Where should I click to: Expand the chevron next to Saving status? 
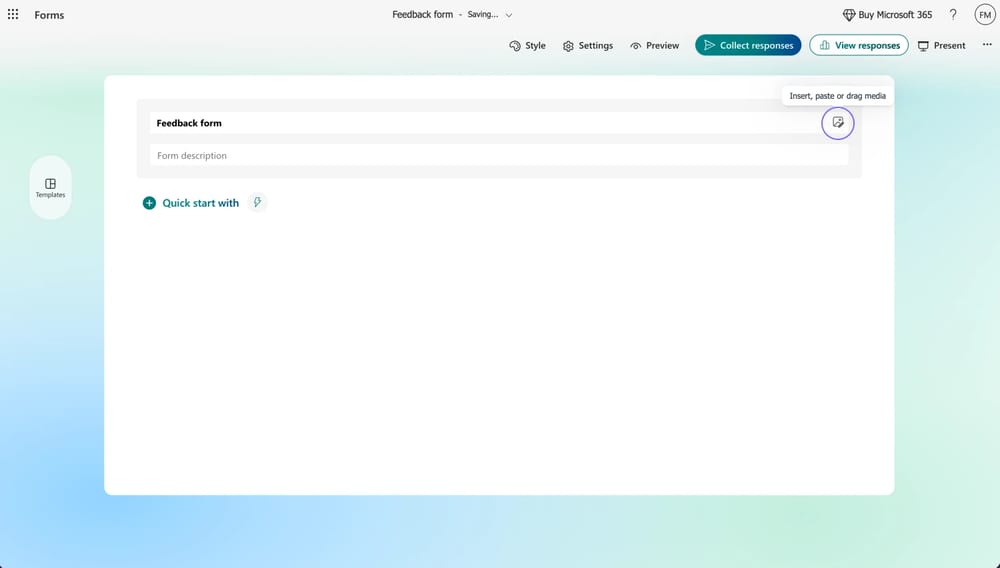[509, 16]
